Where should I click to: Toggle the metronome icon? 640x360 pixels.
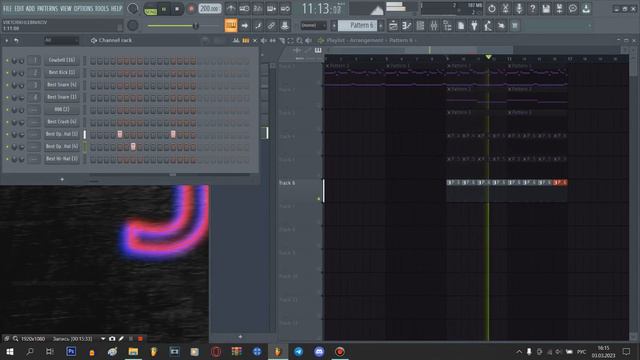[x=231, y=8]
